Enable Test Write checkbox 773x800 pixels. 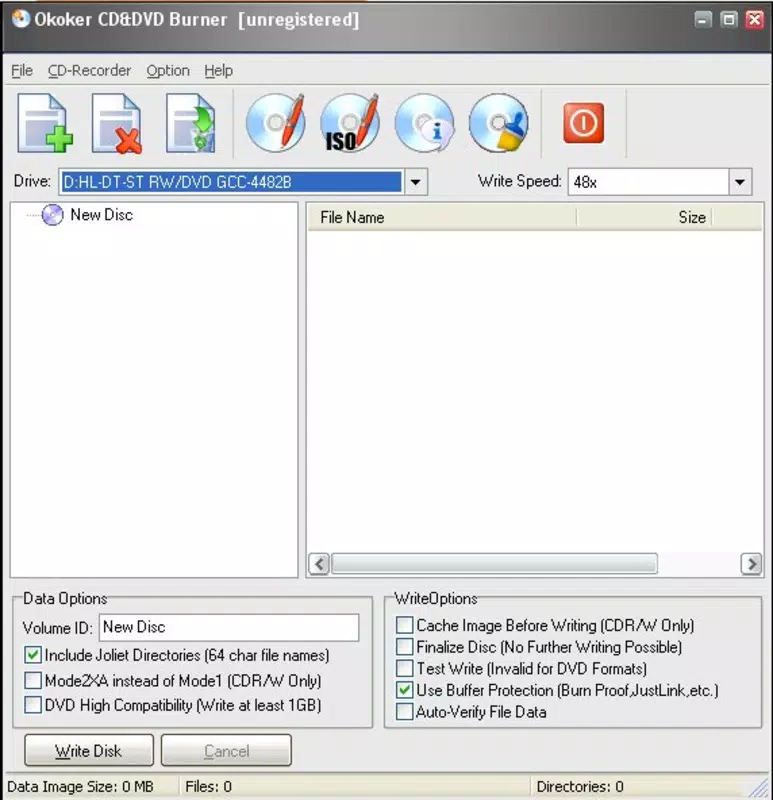405,668
